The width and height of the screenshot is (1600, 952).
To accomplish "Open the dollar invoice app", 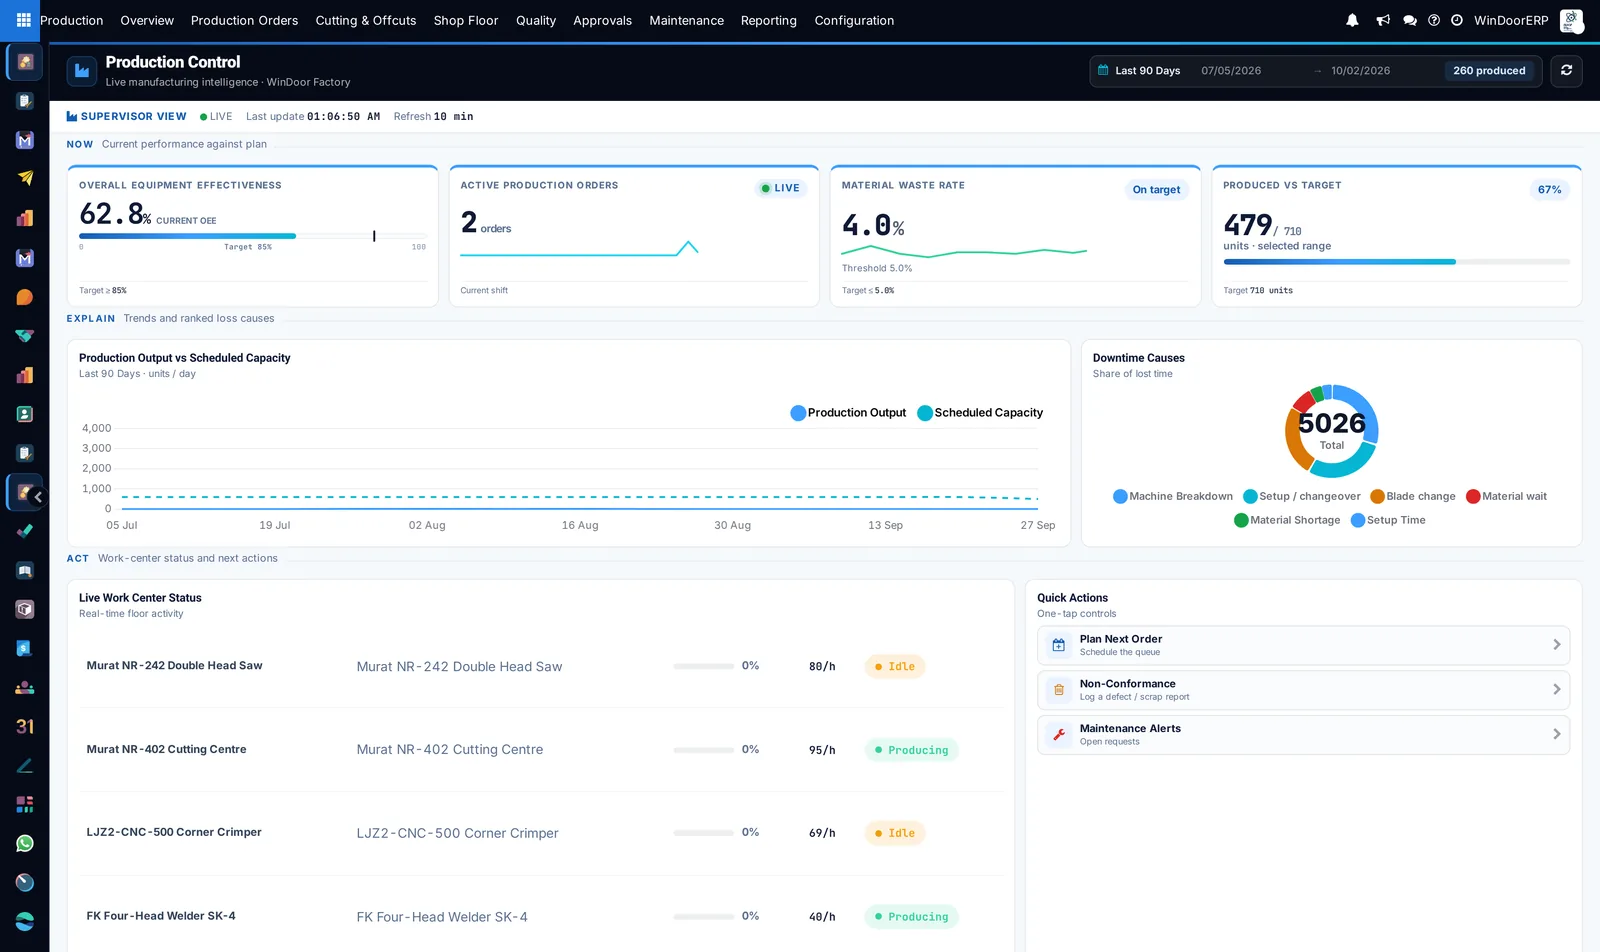I will point(25,648).
